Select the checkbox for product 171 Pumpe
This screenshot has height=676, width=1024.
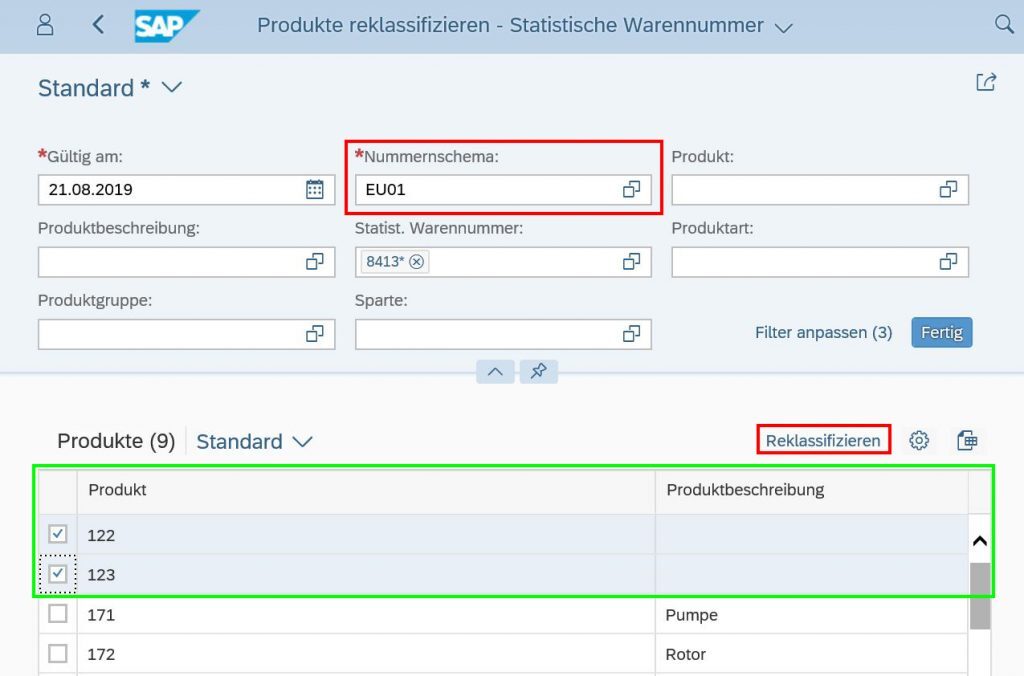(57, 615)
